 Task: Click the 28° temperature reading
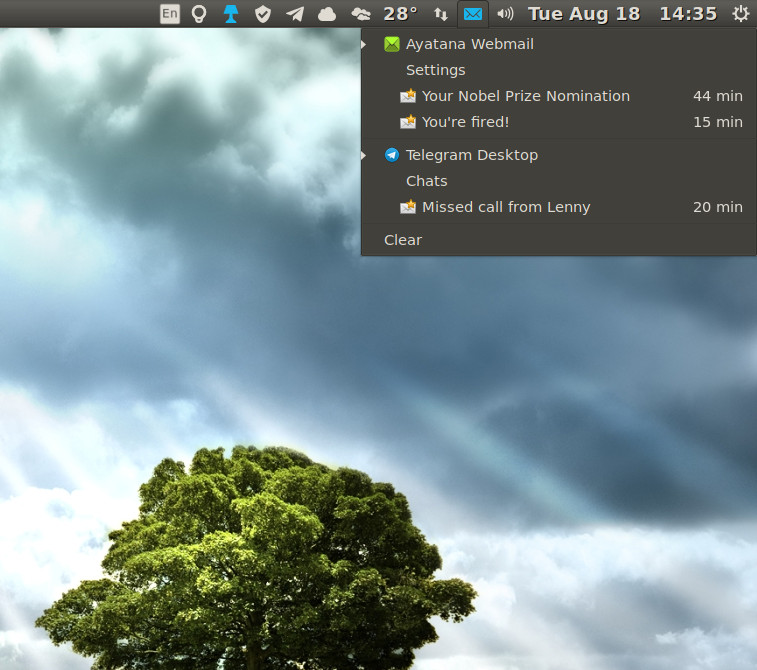pyautogui.click(x=400, y=14)
